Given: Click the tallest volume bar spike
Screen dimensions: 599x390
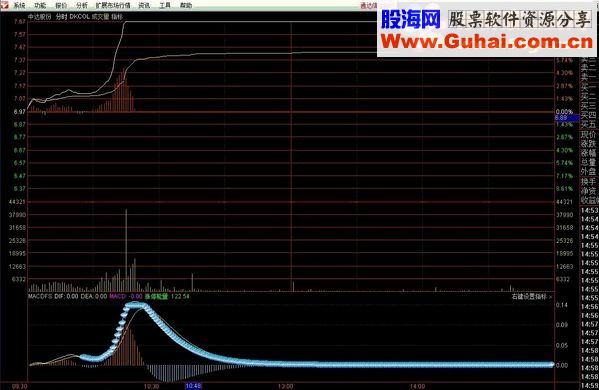Looking at the screenshot, I should (x=126, y=250).
